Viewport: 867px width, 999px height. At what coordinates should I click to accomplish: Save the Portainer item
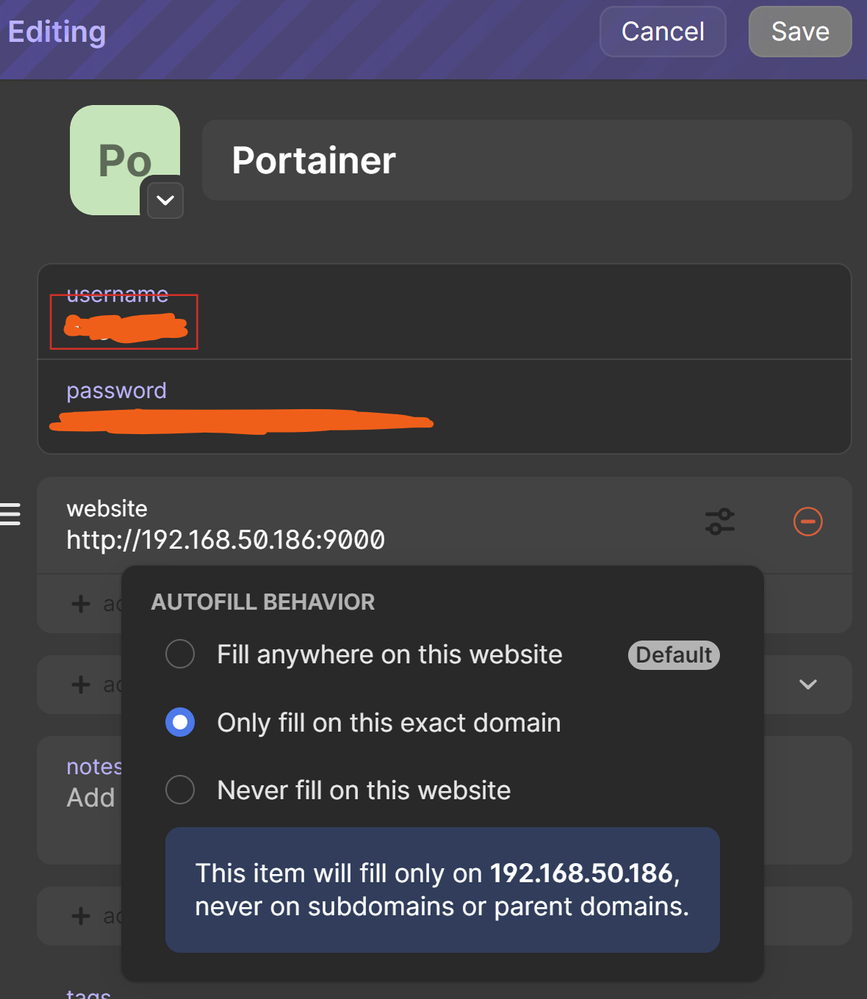(800, 32)
